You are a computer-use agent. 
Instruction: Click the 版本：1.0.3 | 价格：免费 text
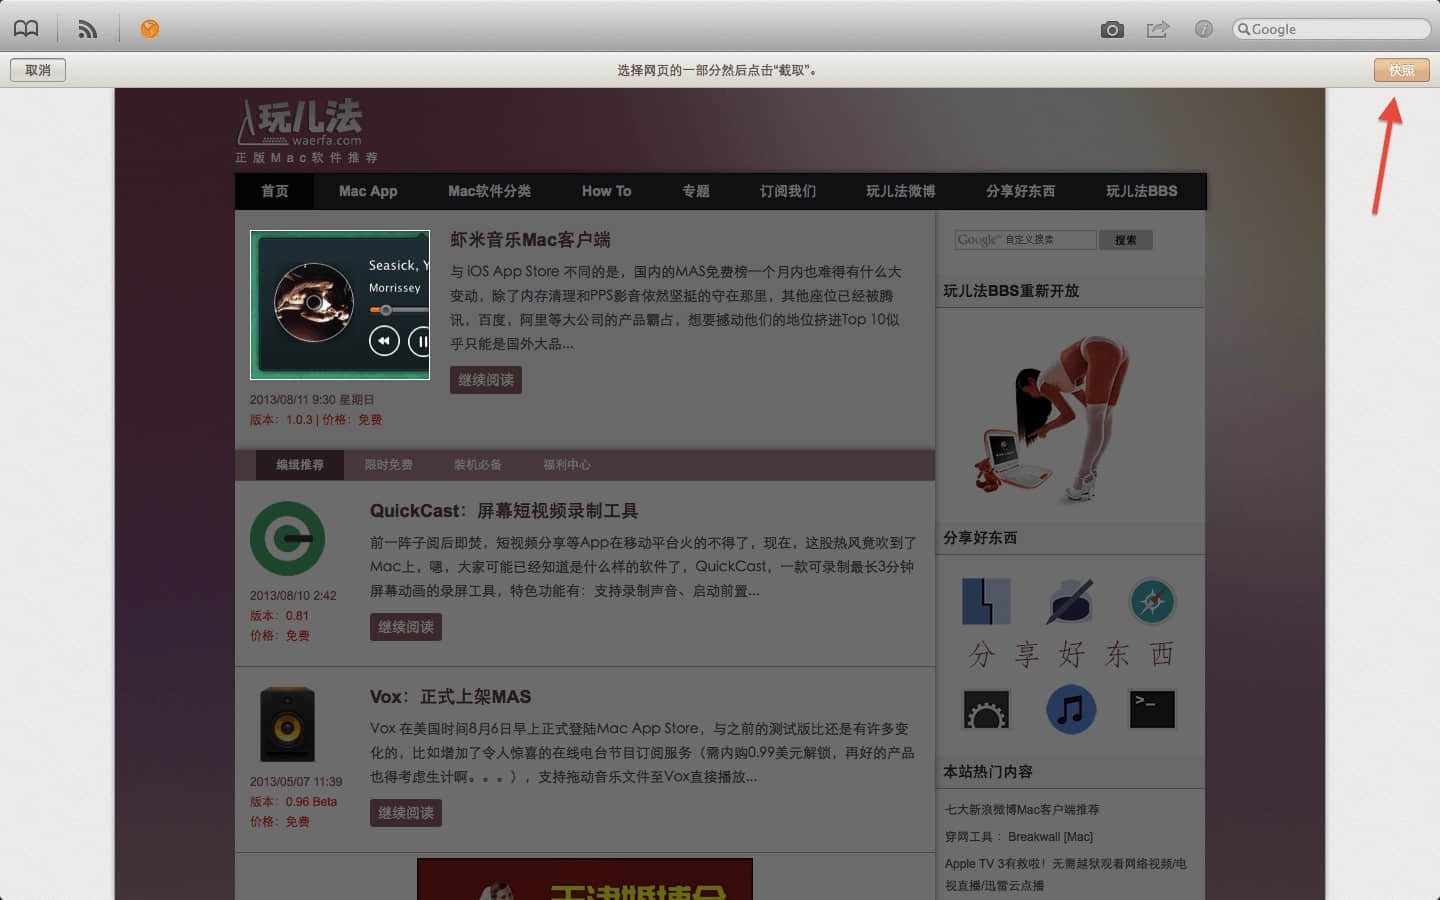(316, 420)
